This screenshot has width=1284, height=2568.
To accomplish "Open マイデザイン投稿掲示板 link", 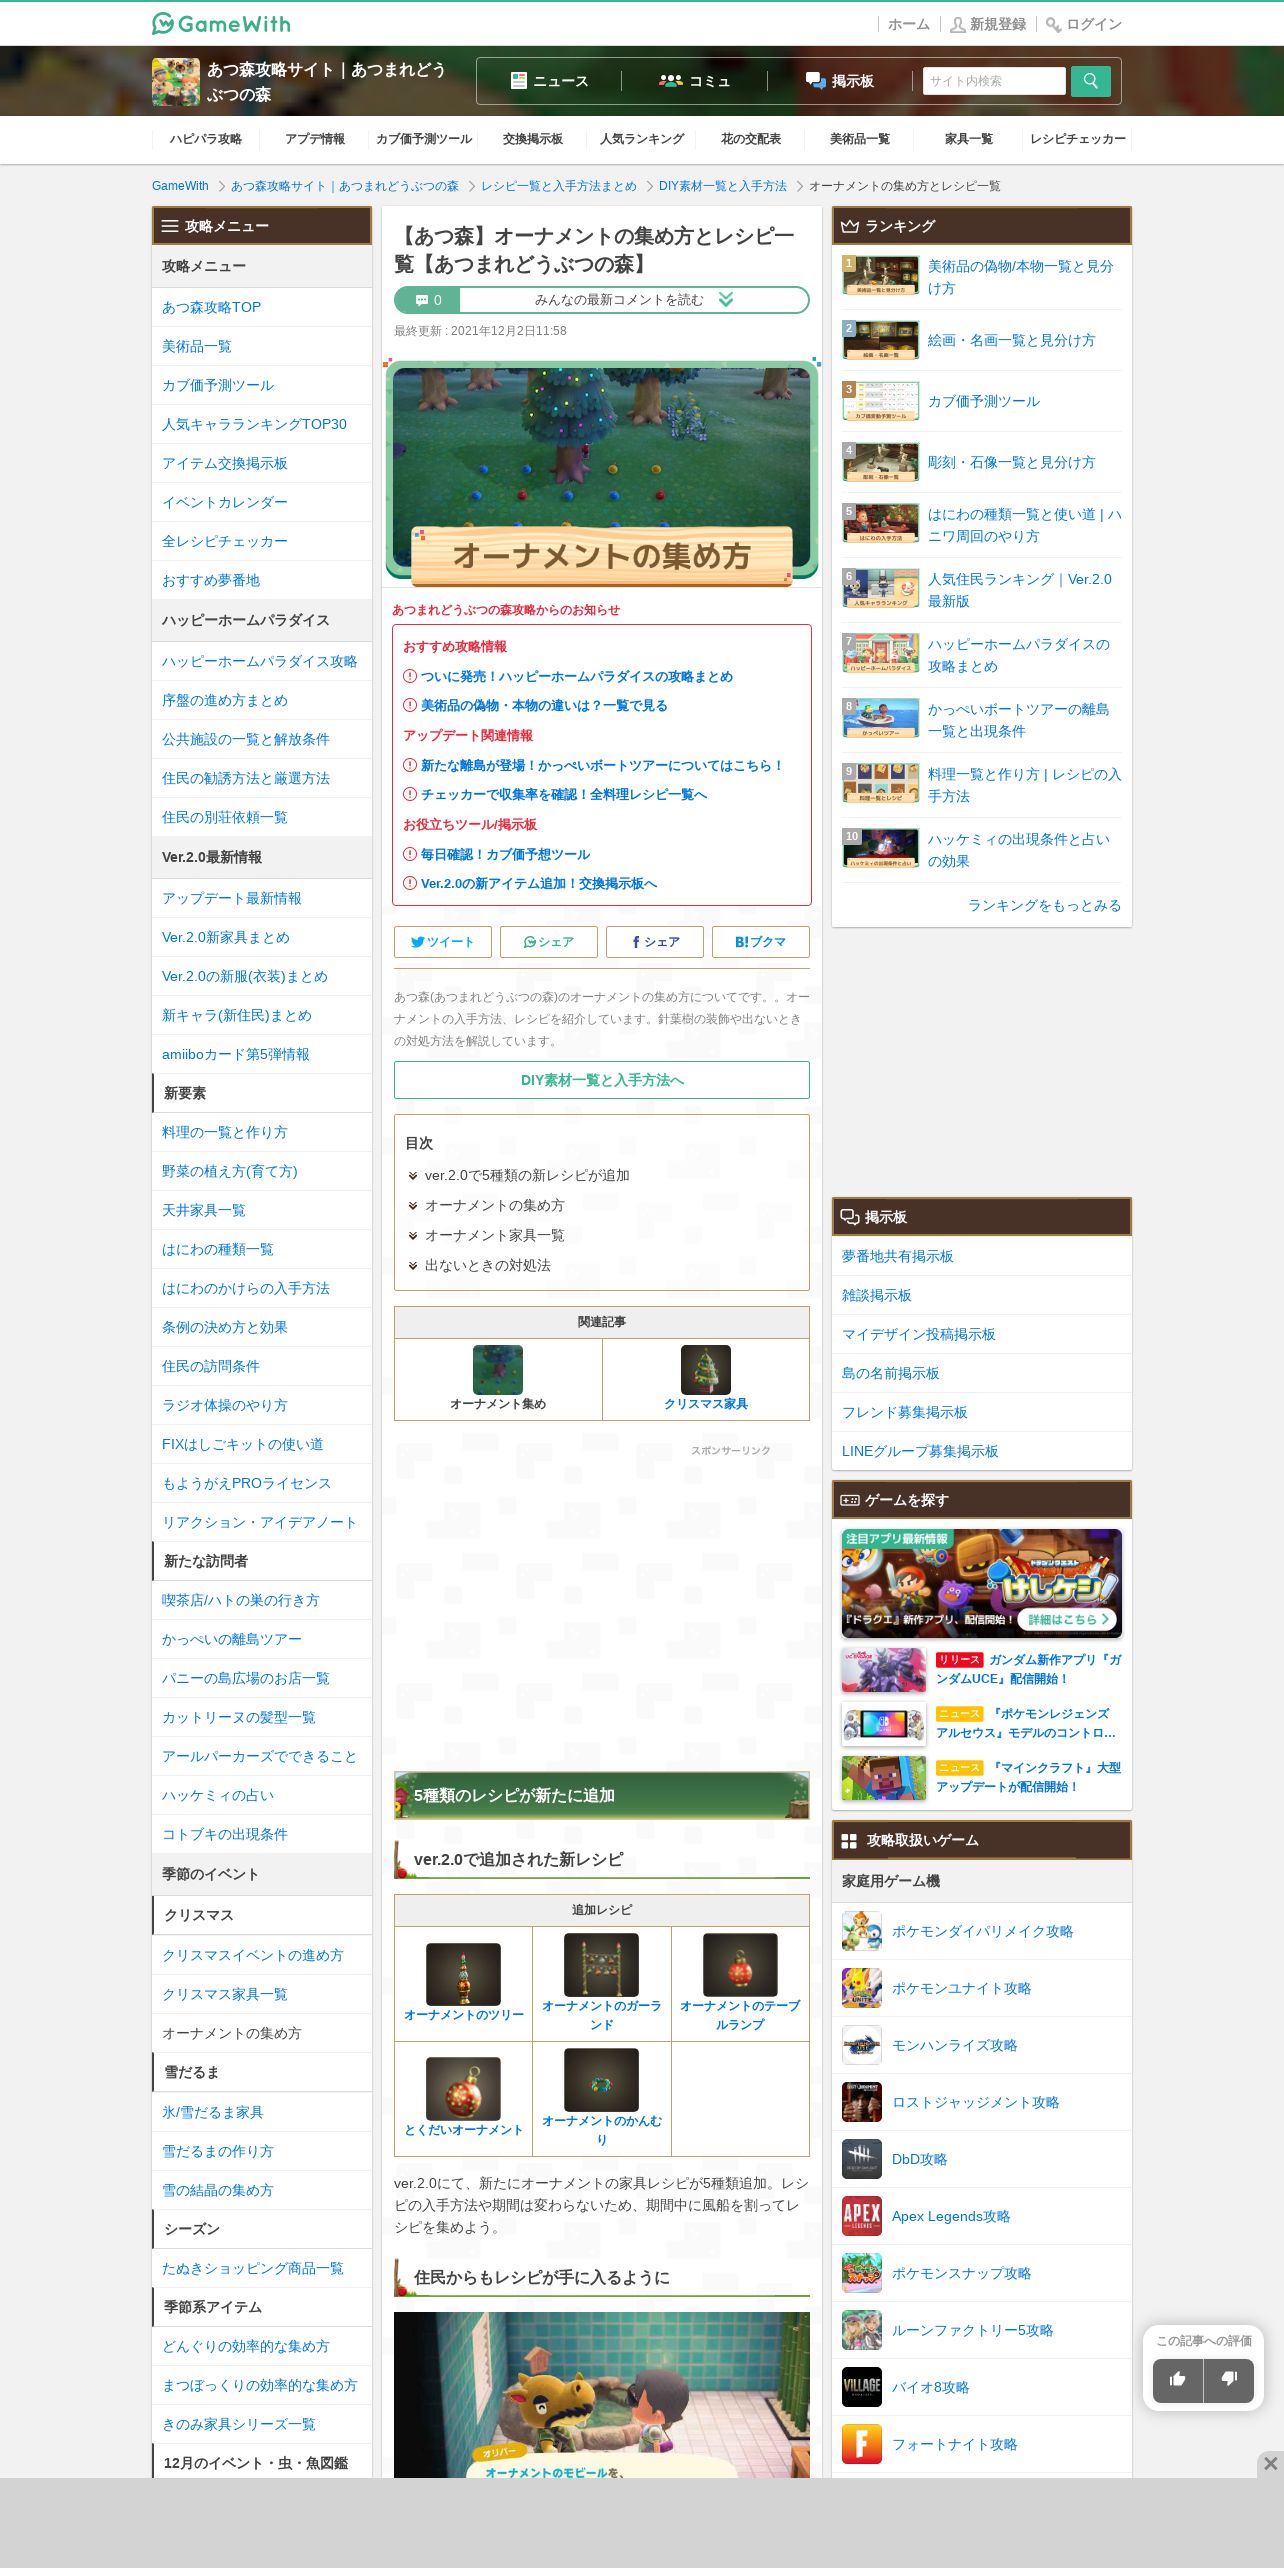I will [x=919, y=1334].
